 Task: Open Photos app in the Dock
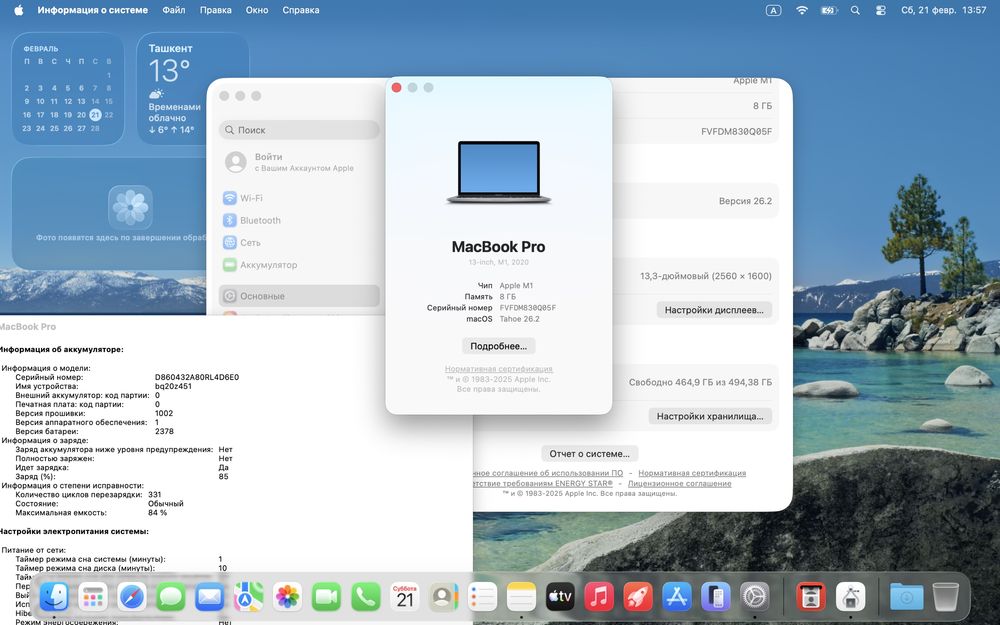288,597
